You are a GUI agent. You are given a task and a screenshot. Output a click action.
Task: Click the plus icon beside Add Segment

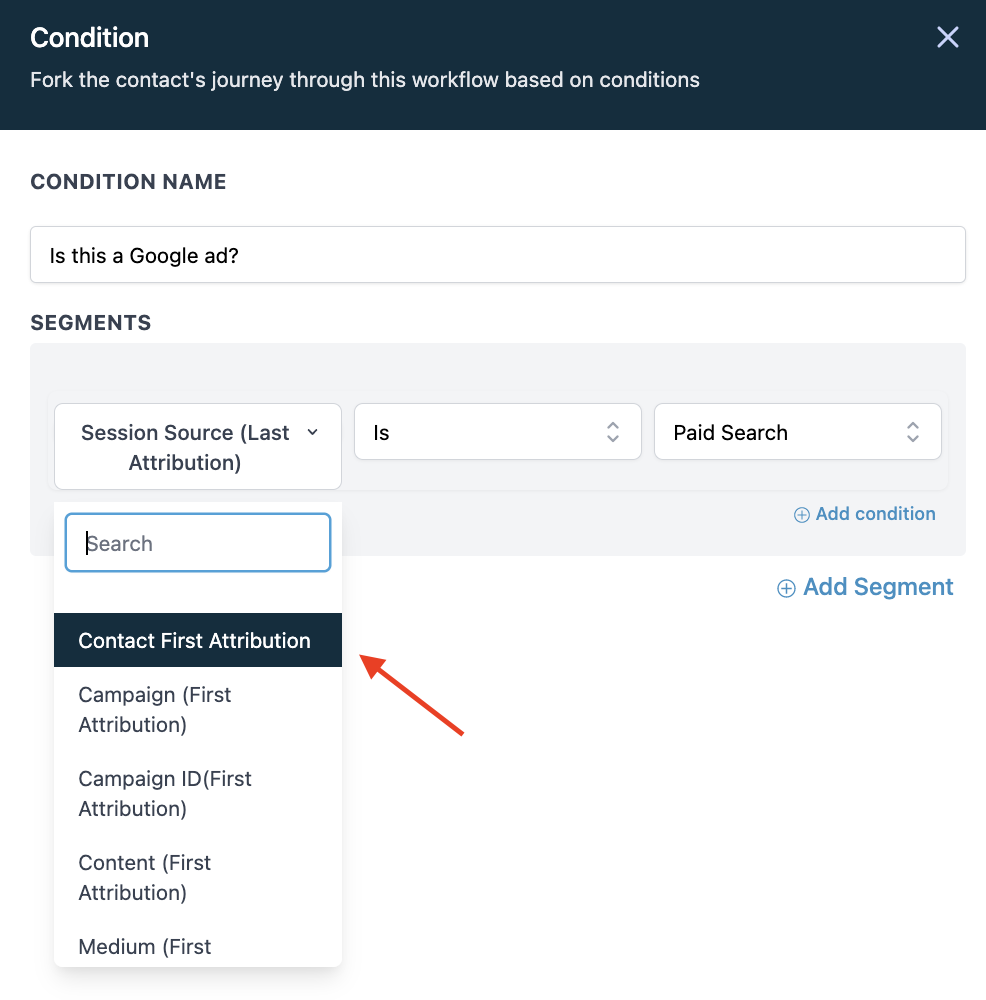click(786, 588)
